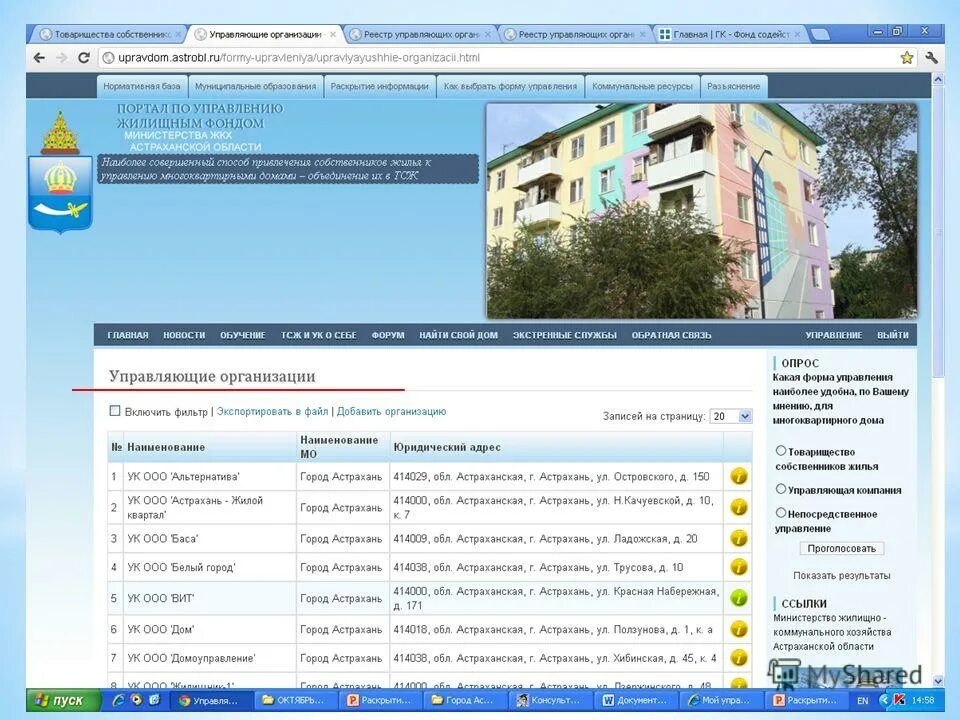Screen dimensions: 960x720
Task: Click the info icon in УК ООО 'ВИТ' row
Action: click(x=738, y=598)
